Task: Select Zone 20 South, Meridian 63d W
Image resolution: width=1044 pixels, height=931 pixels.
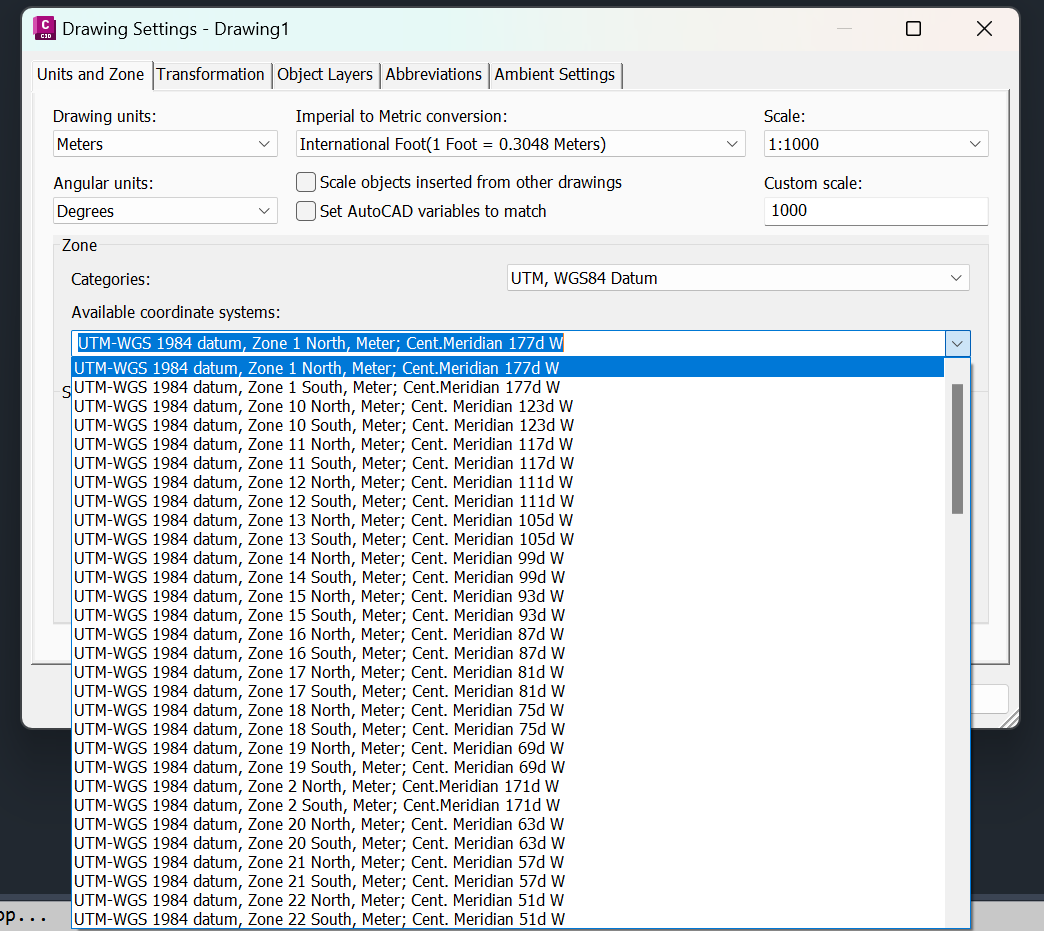Action: pyautogui.click(x=507, y=843)
